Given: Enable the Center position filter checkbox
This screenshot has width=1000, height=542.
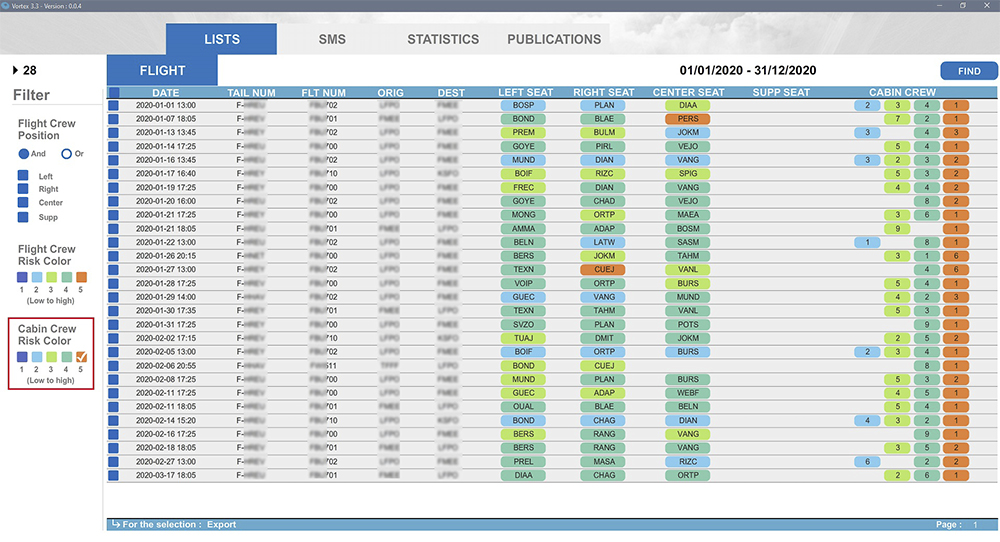Looking at the screenshot, I should [x=24, y=203].
